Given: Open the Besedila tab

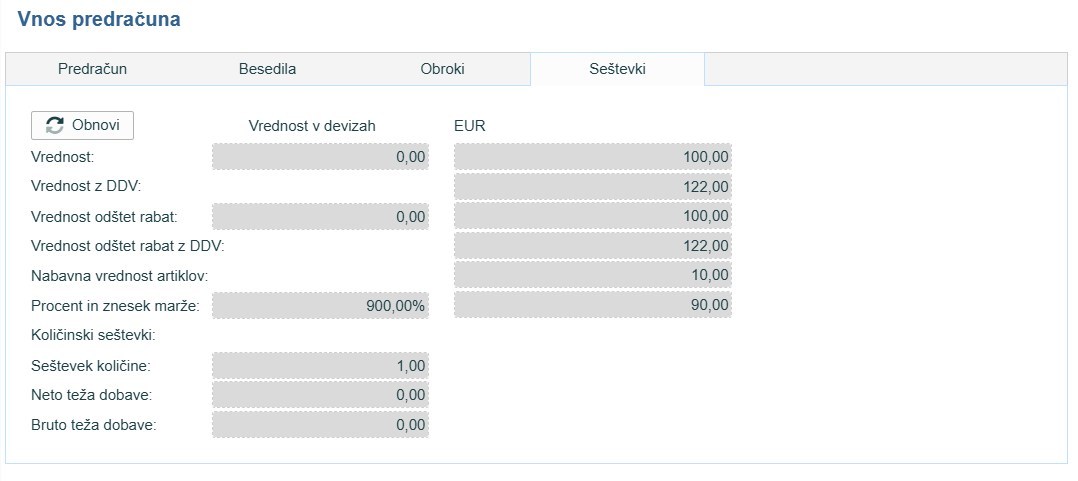Looking at the screenshot, I should (267, 69).
